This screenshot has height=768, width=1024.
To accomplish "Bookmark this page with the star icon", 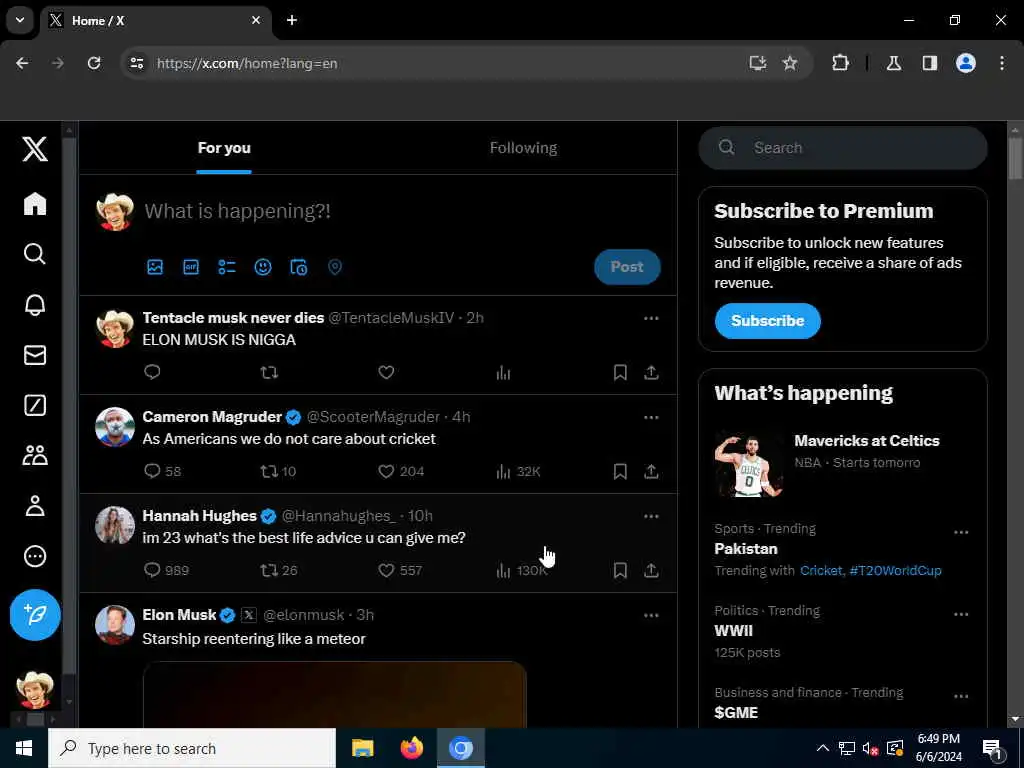I will (790, 63).
